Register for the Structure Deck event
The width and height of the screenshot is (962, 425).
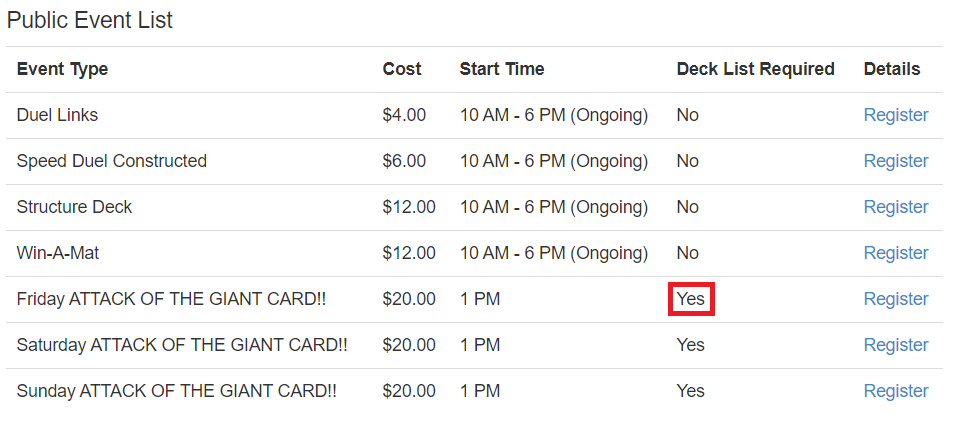tap(895, 207)
